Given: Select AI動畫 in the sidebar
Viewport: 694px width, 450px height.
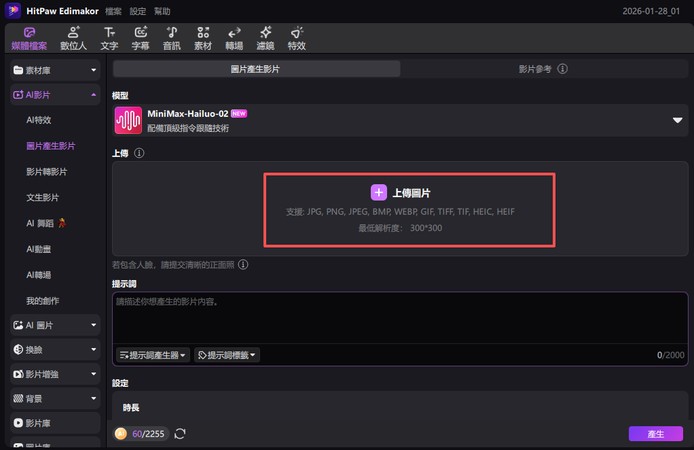Looking at the screenshot, I should tap(39, 249).
